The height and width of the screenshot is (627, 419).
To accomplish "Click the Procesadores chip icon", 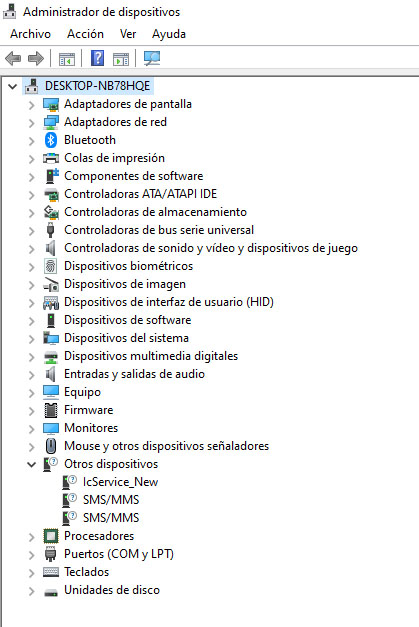I will (x=51, y=536).
